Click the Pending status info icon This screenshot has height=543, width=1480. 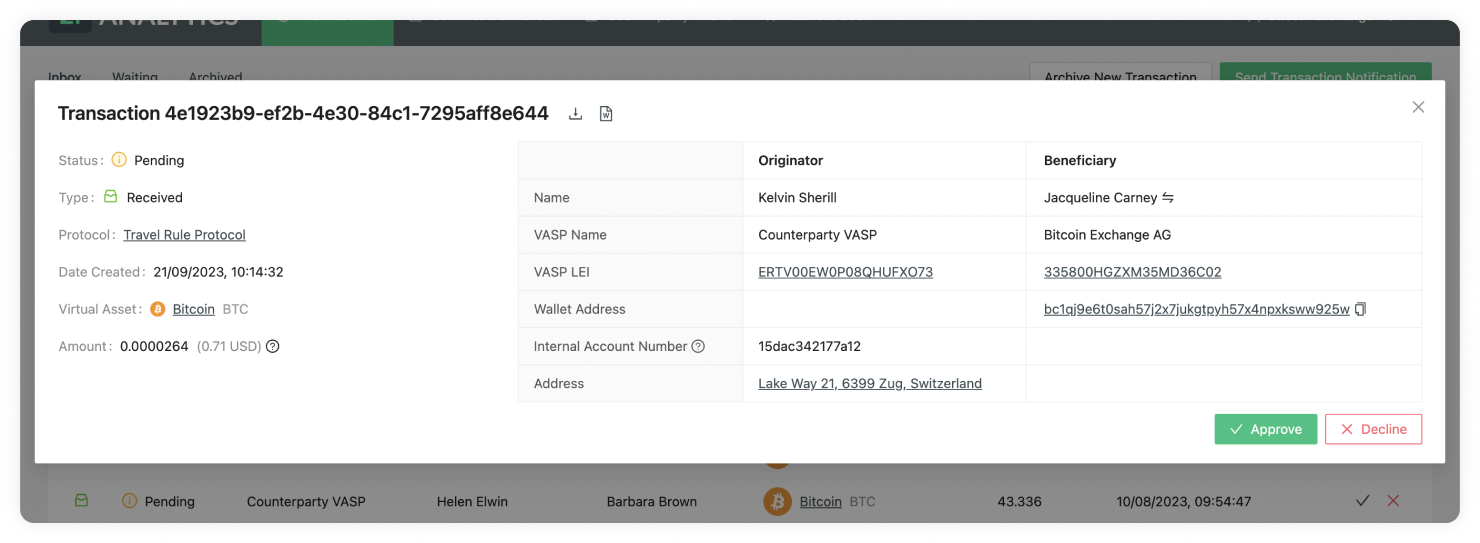[x=119, y=160]
